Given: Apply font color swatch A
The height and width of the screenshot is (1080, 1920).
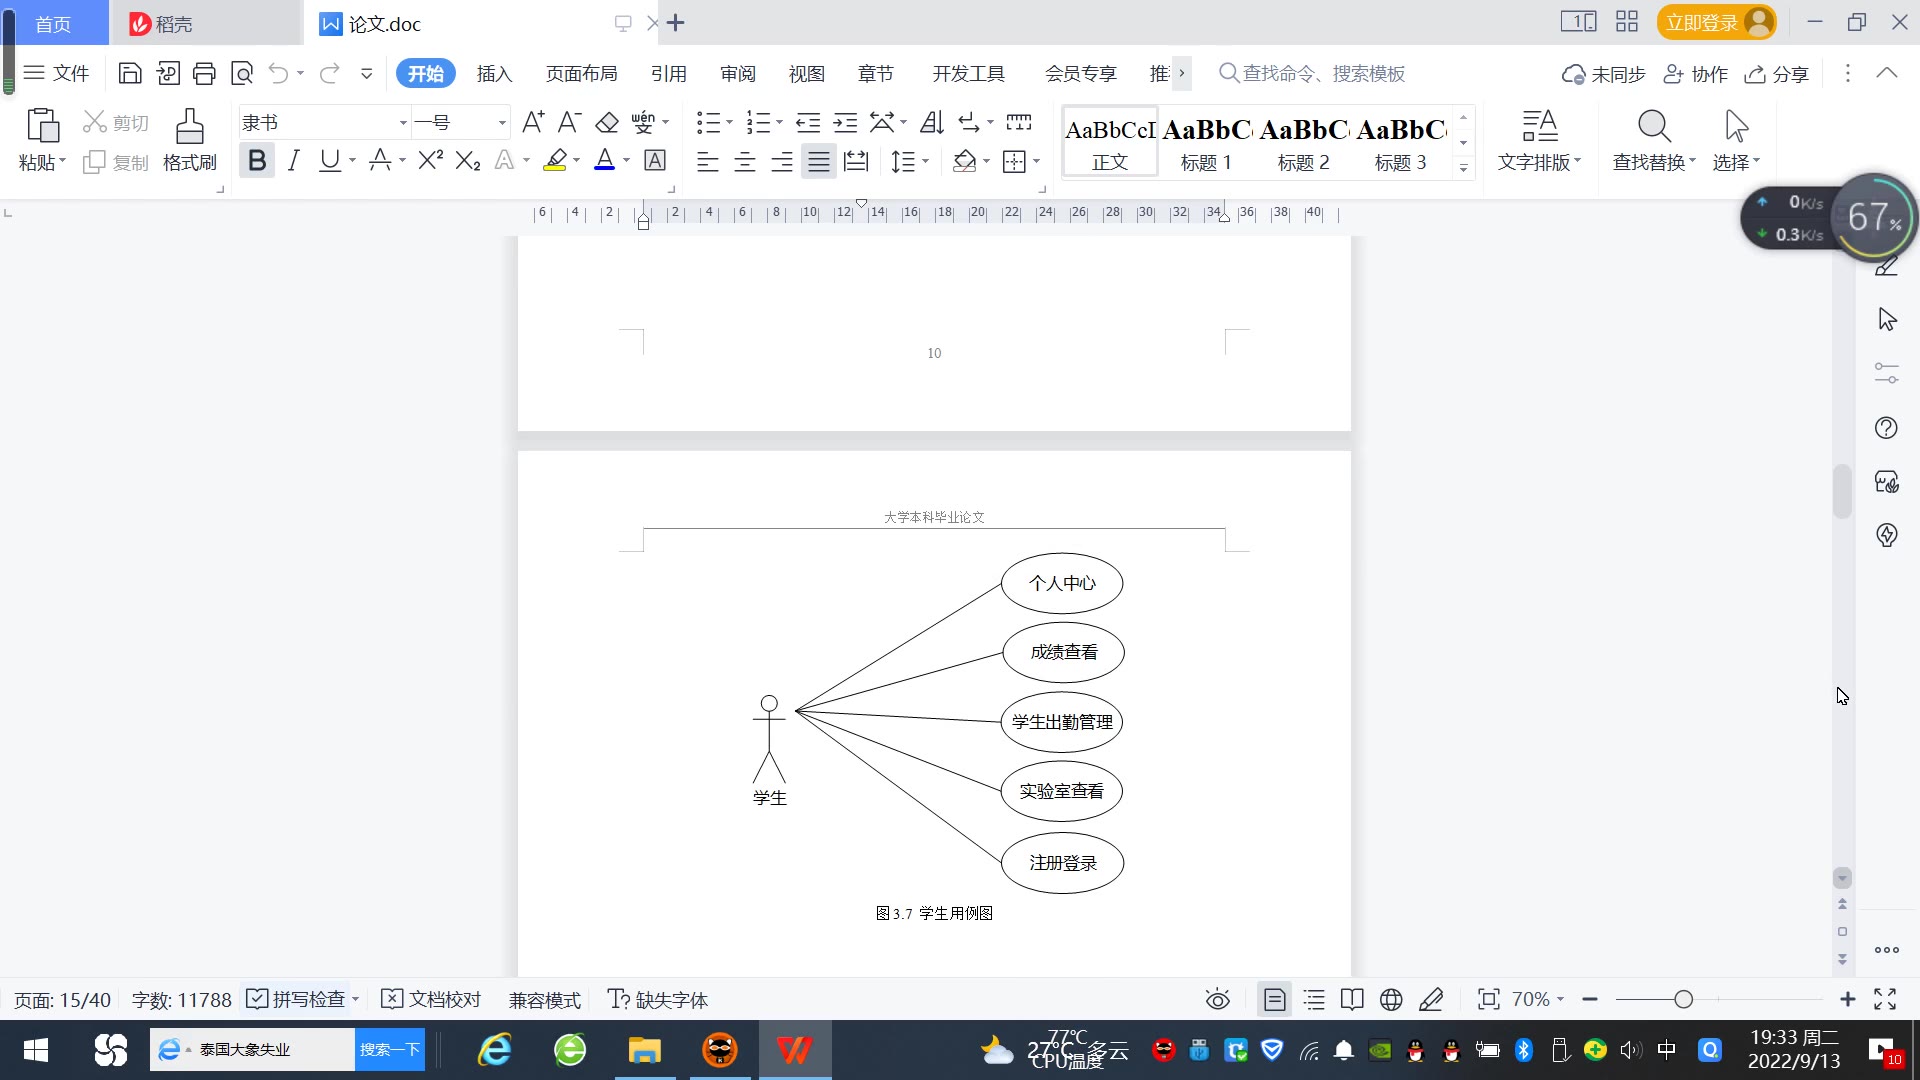Looking at the screenshot, I should click(604, 160).
